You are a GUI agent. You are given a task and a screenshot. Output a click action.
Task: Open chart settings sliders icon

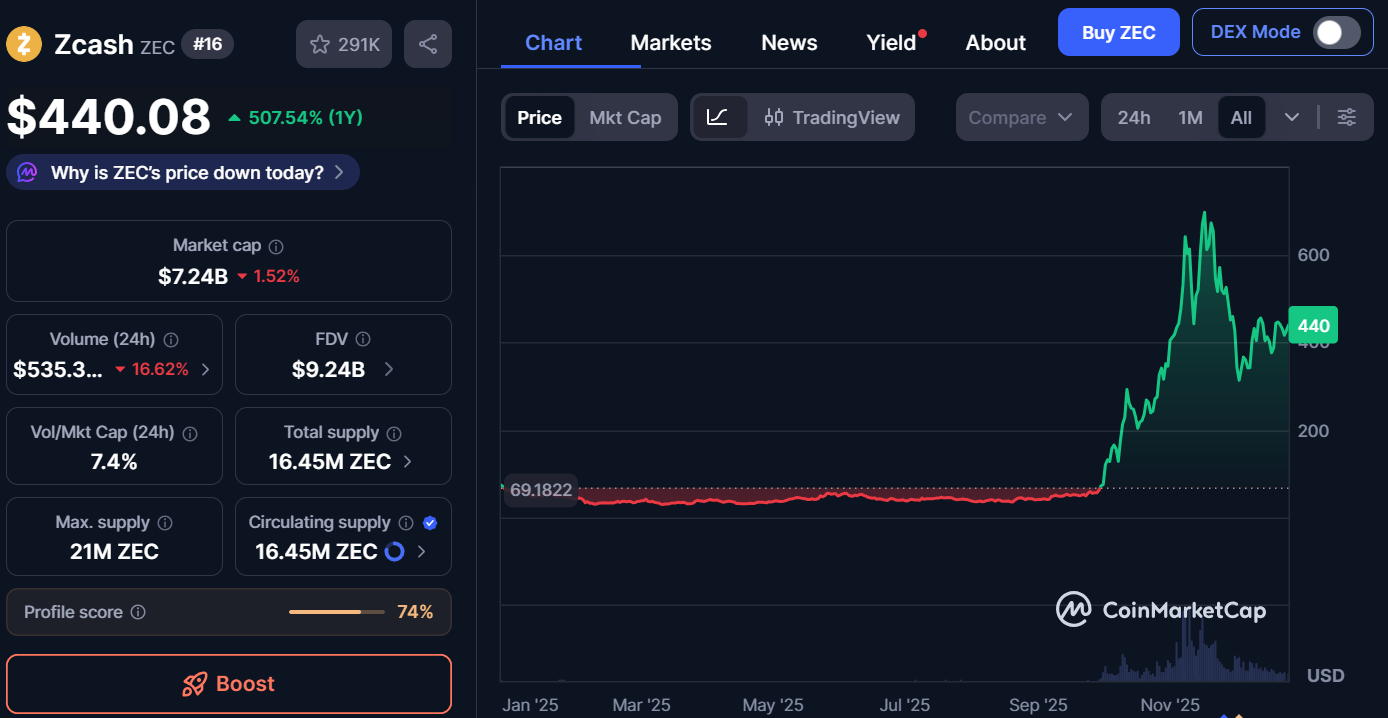click(x=1347, y=117)
